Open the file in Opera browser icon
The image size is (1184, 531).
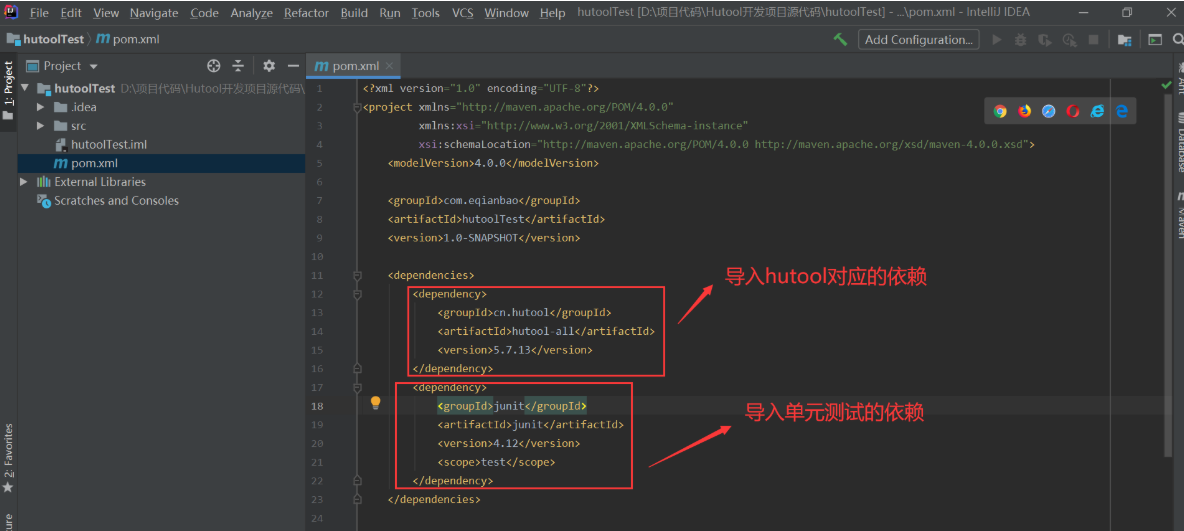(x=1073, y=111)
